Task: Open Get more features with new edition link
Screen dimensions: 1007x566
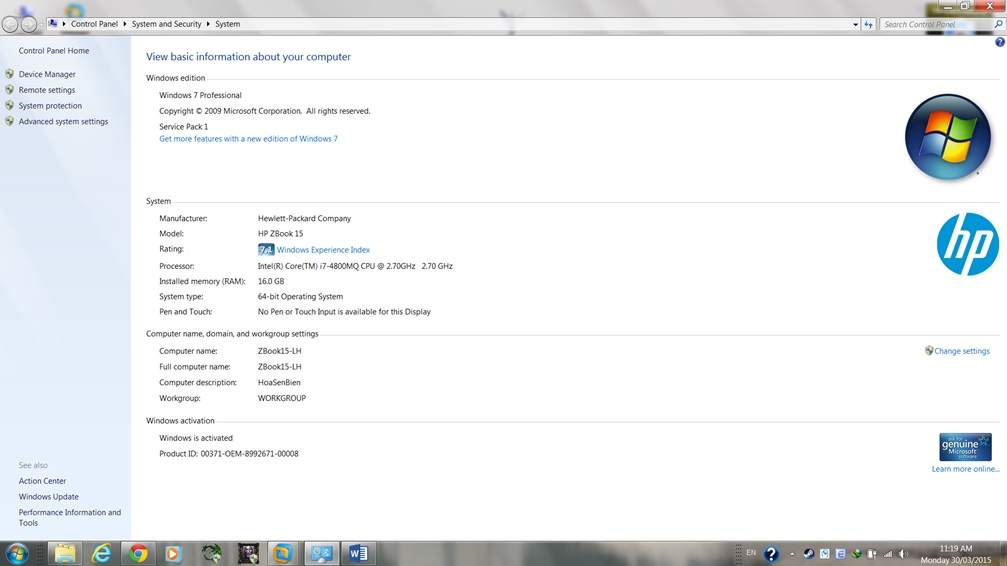Action: tap(248, 139)
